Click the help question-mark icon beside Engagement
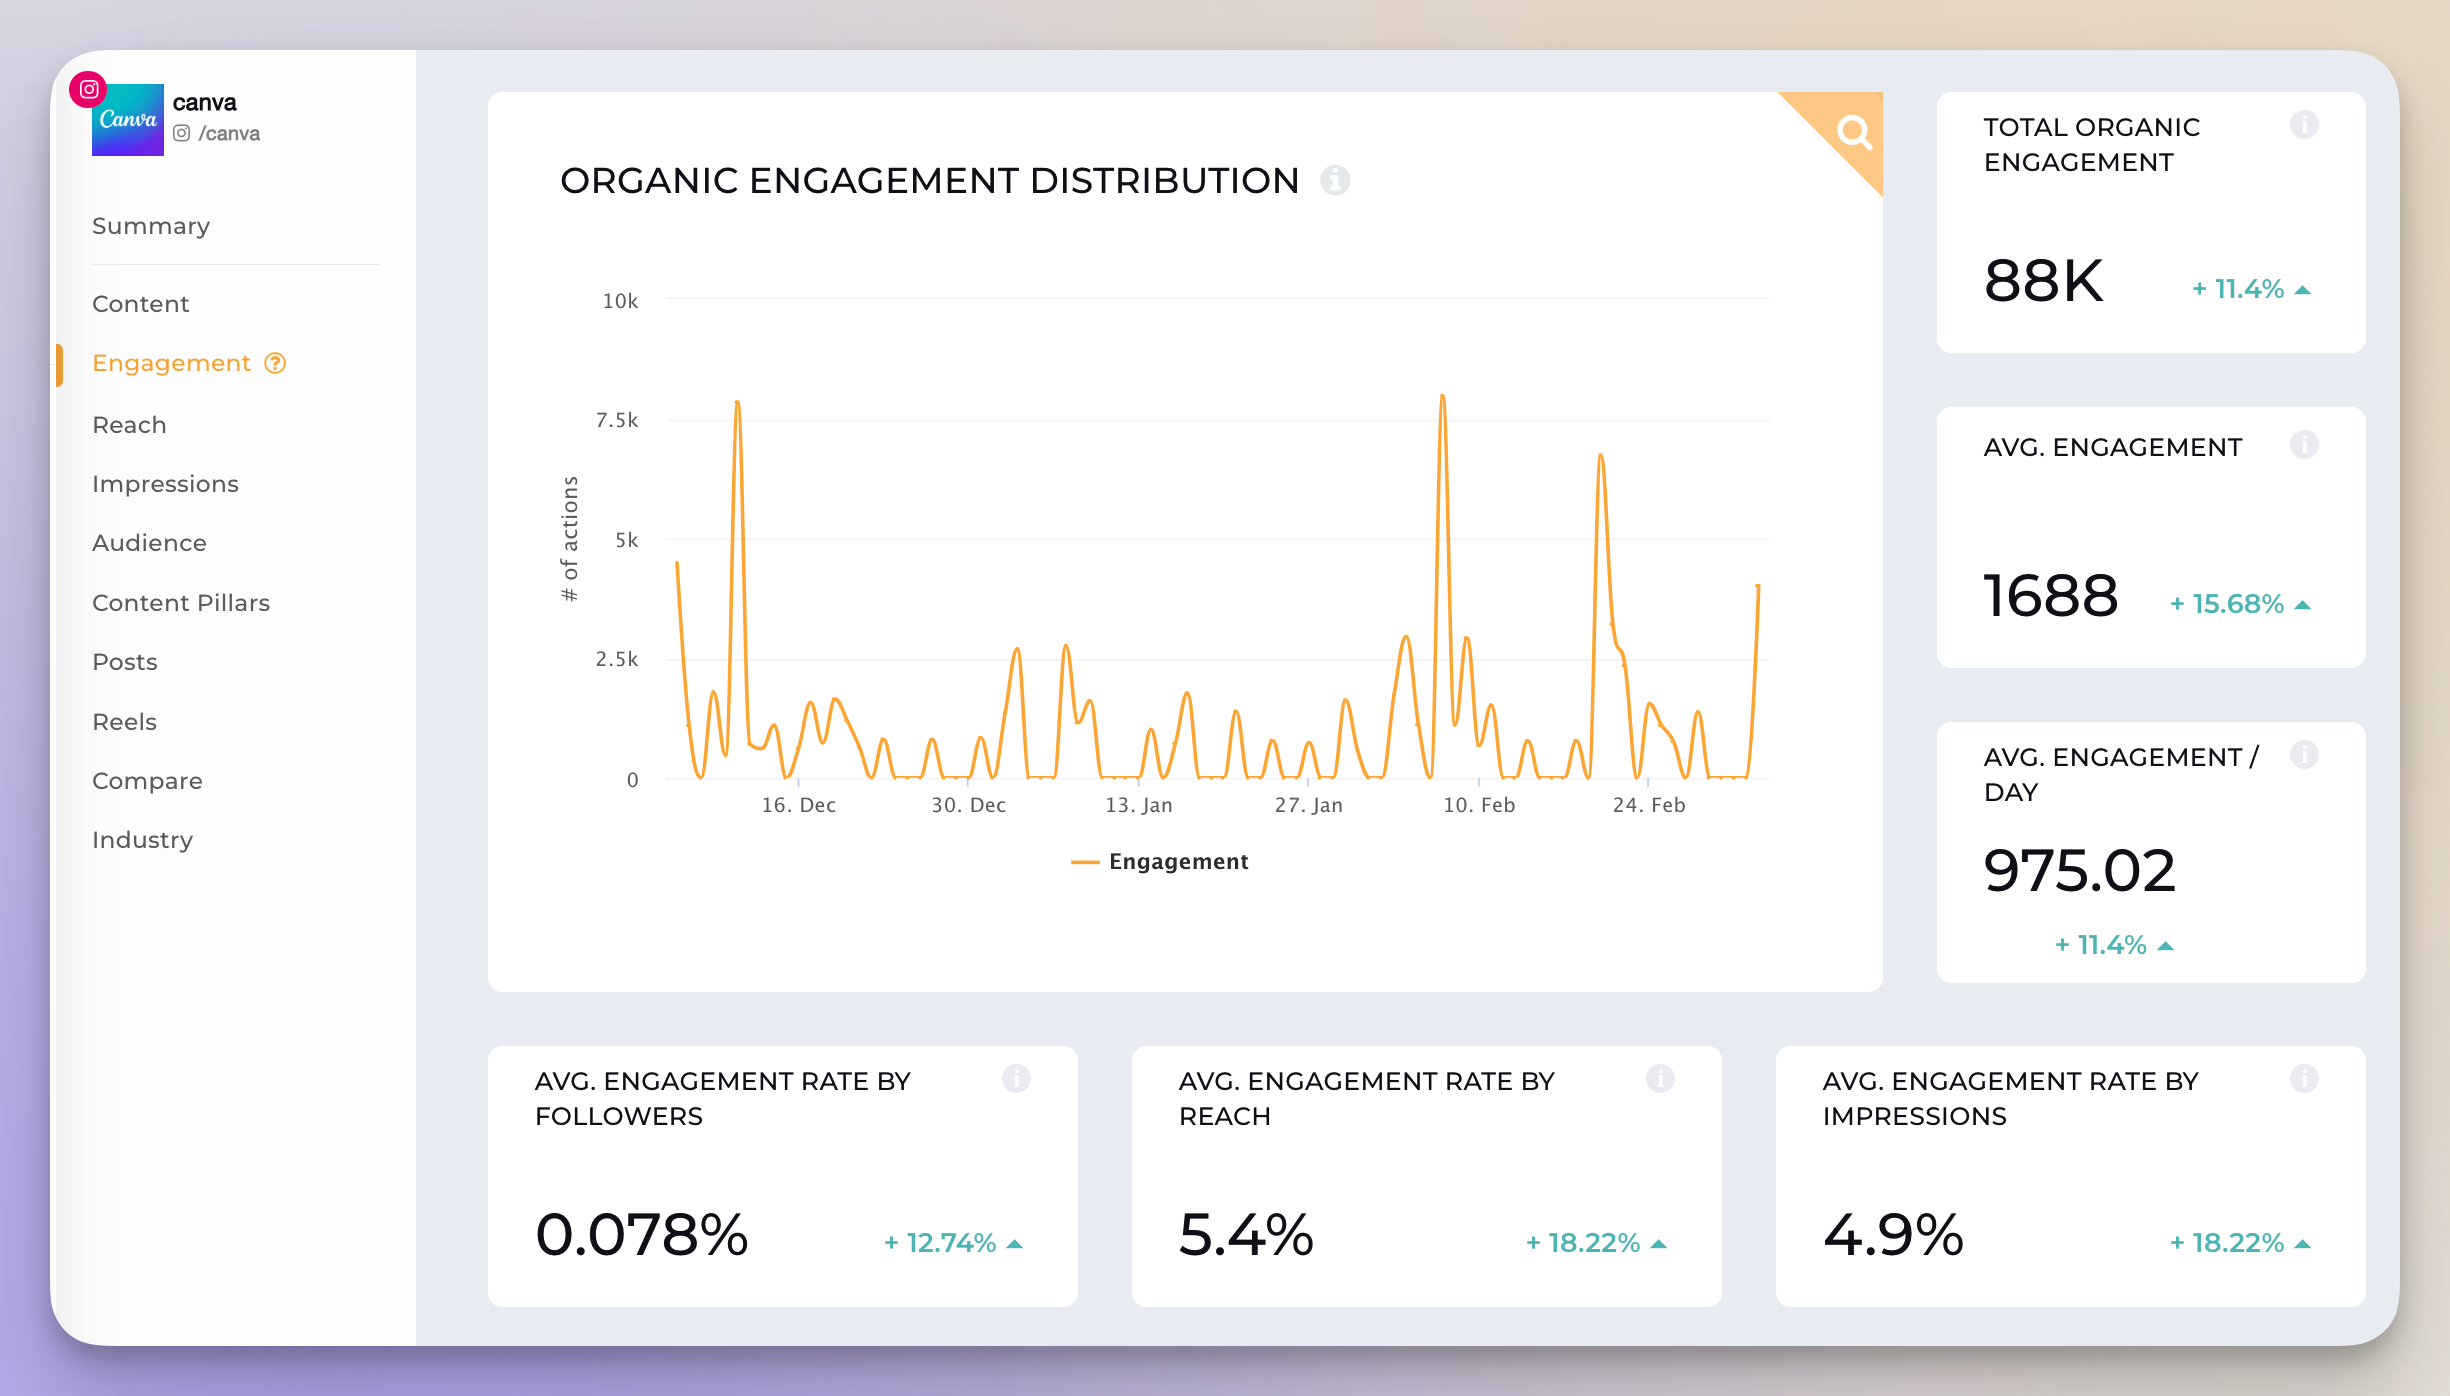Image resolution: width=2450 pixels, height=1396 pixels. [275, 363]
